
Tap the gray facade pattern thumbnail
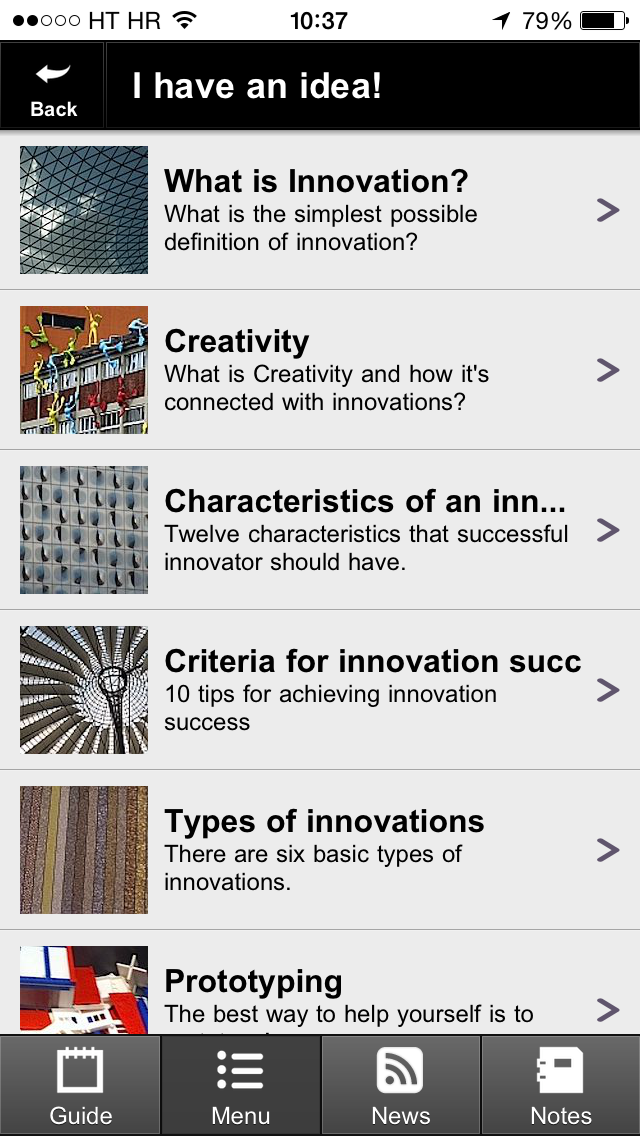click(84, 530)
